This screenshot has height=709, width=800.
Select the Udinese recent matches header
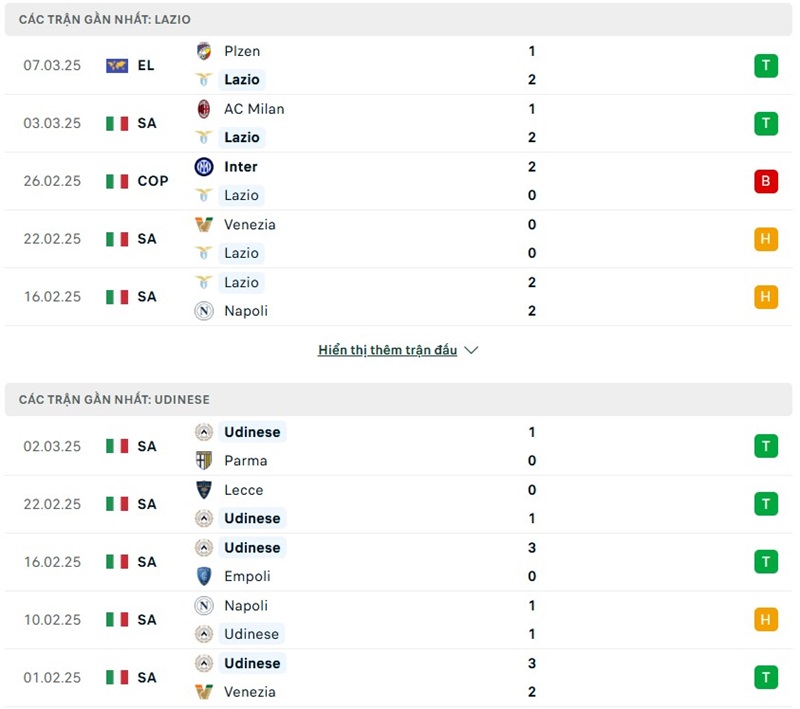click(114, 399)
